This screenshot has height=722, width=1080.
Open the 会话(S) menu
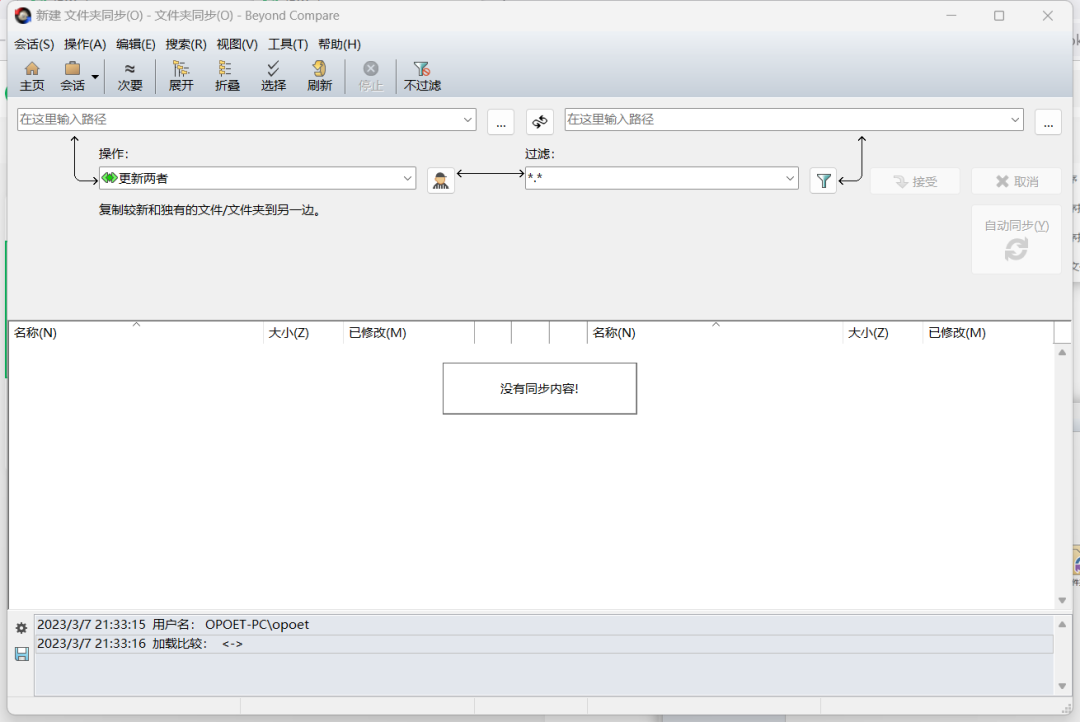pos(34,44)
